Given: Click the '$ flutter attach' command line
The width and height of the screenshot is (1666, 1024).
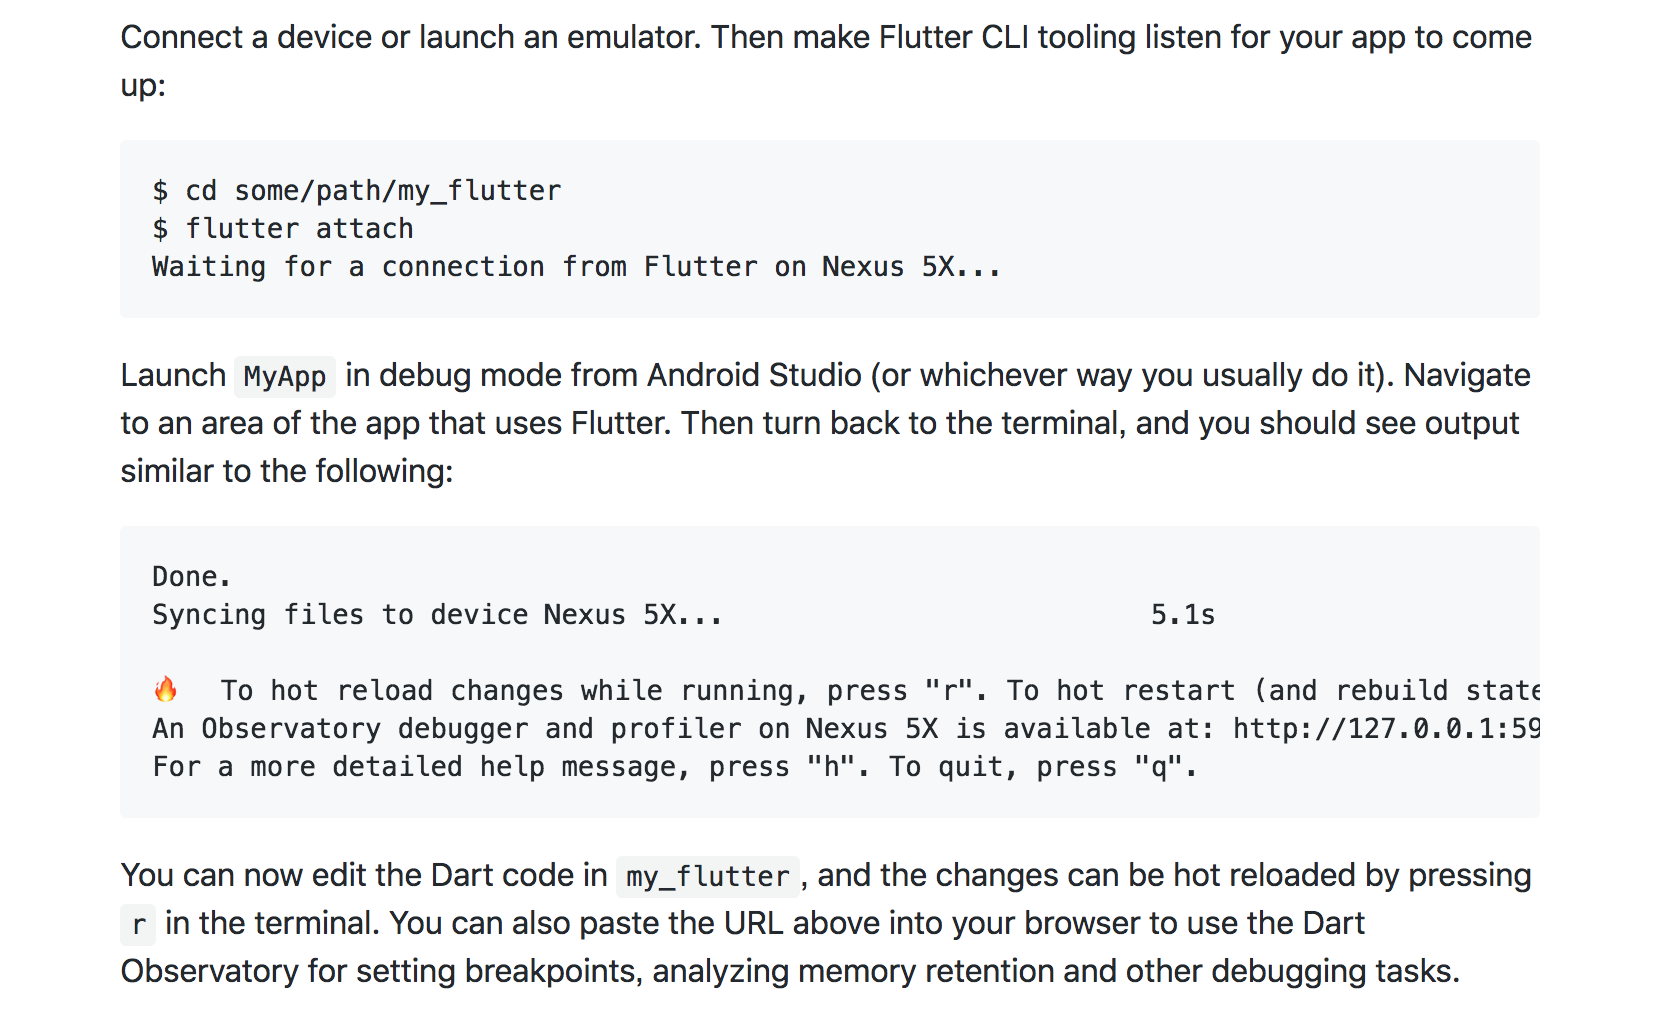Looking at the screenshot, I should coord(283,228).
